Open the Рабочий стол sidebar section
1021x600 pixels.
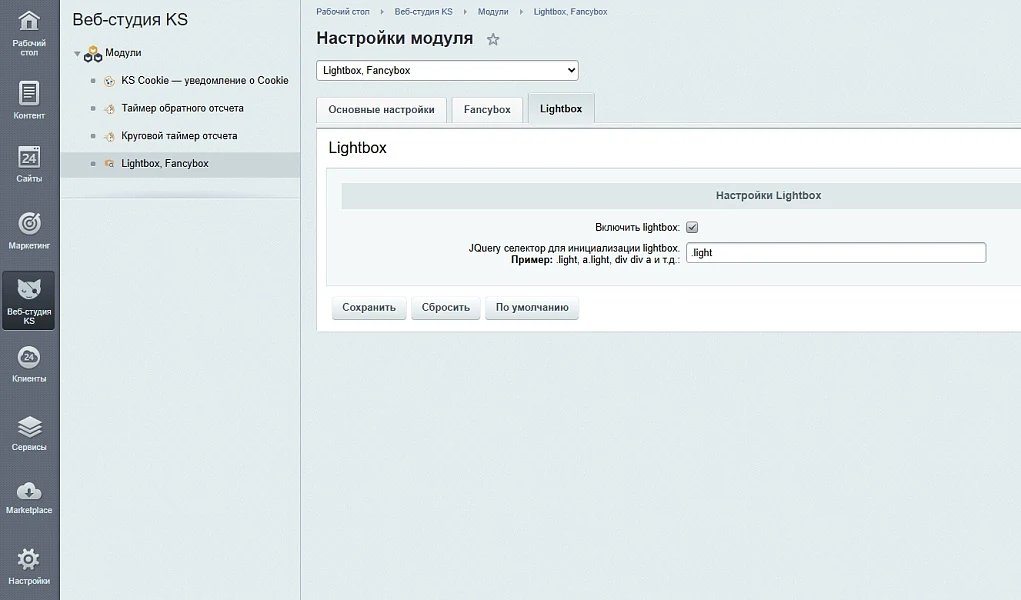29,33
